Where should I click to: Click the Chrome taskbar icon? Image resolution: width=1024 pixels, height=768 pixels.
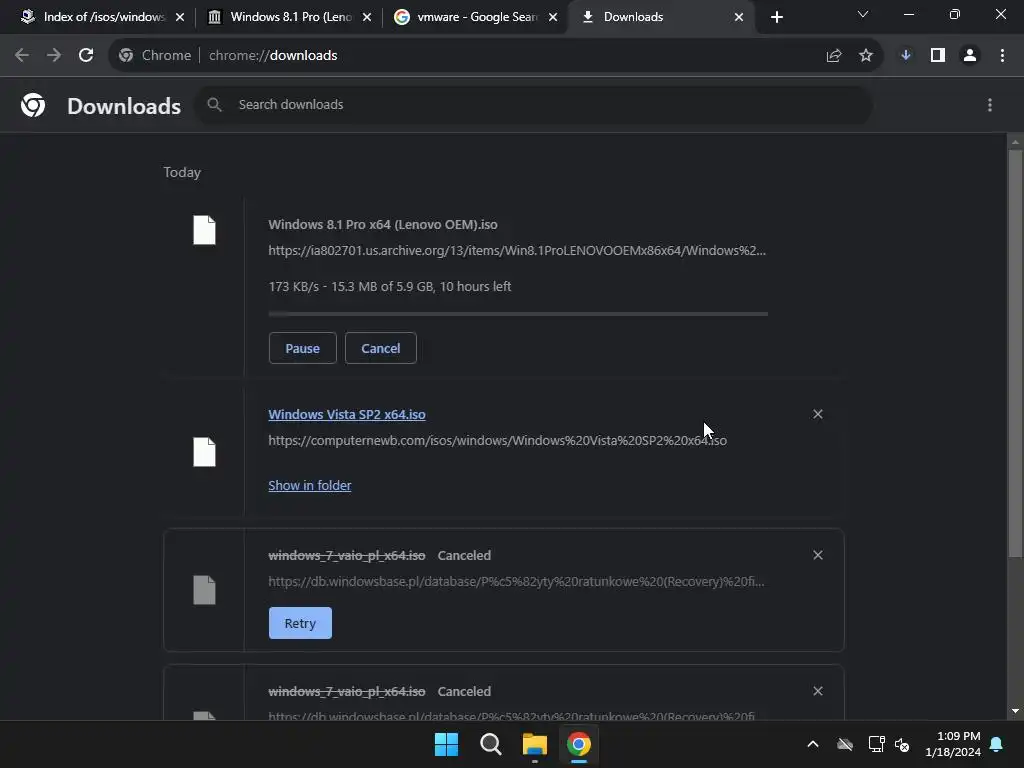[x=579, y=744]
